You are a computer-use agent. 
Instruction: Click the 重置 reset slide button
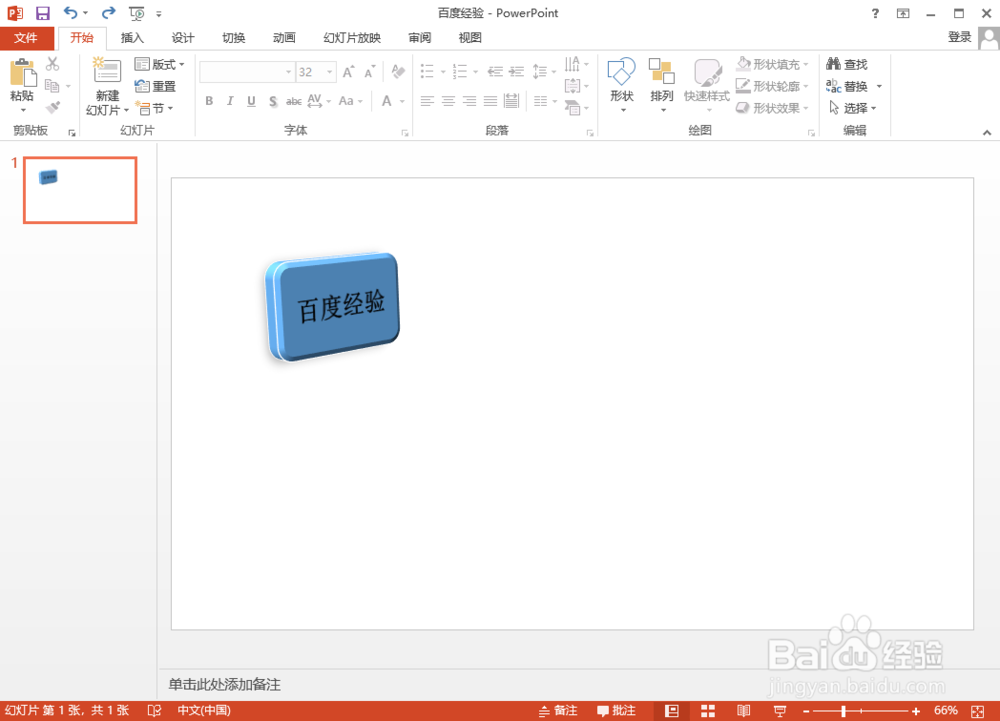point(155,86)
